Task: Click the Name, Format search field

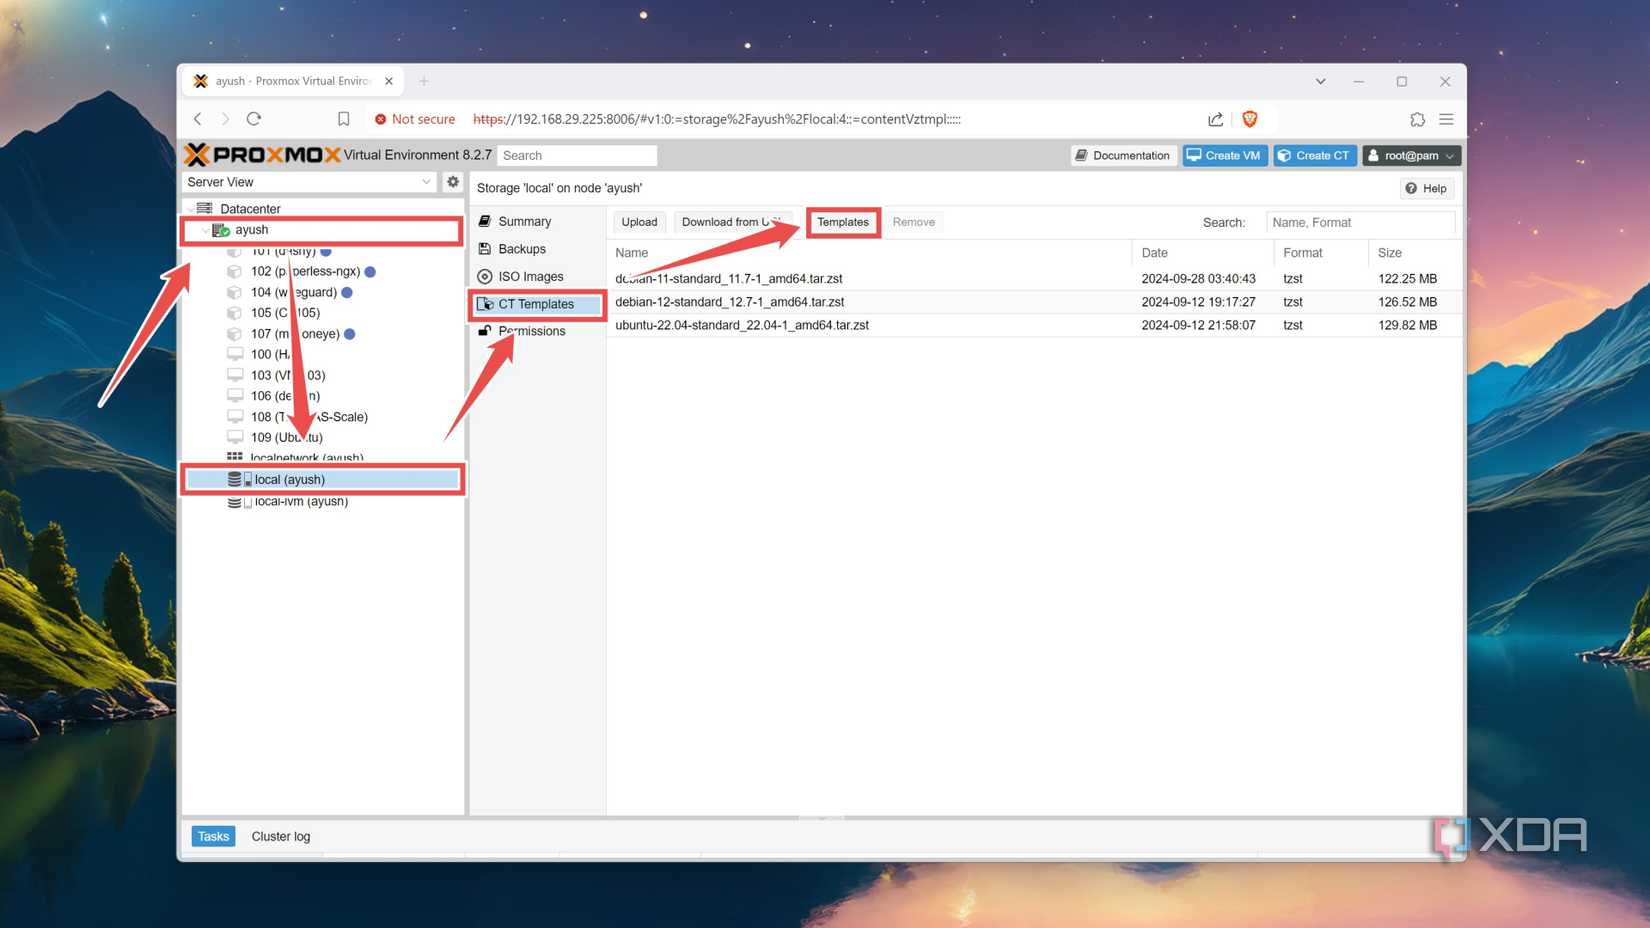Action: [x=1360, y=222]
